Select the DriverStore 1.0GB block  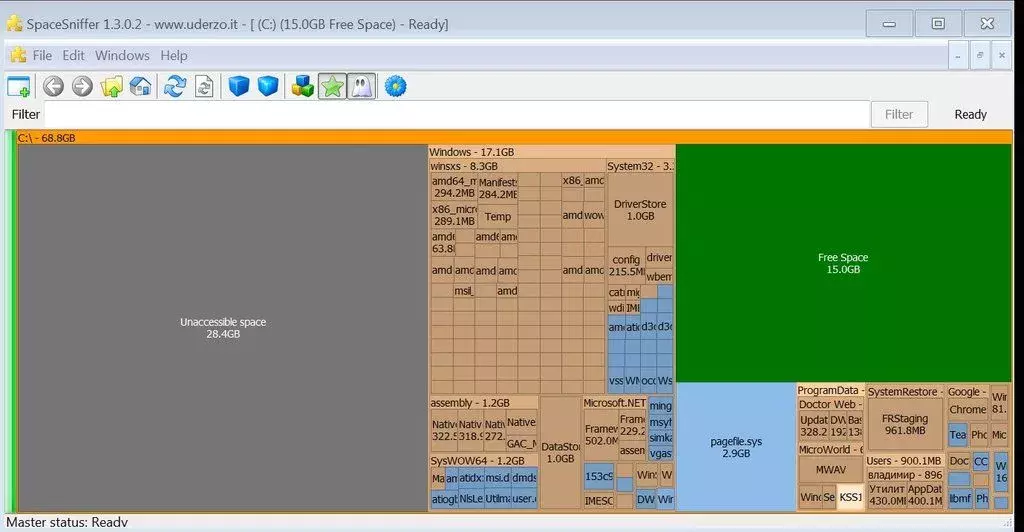coord(640,210)
